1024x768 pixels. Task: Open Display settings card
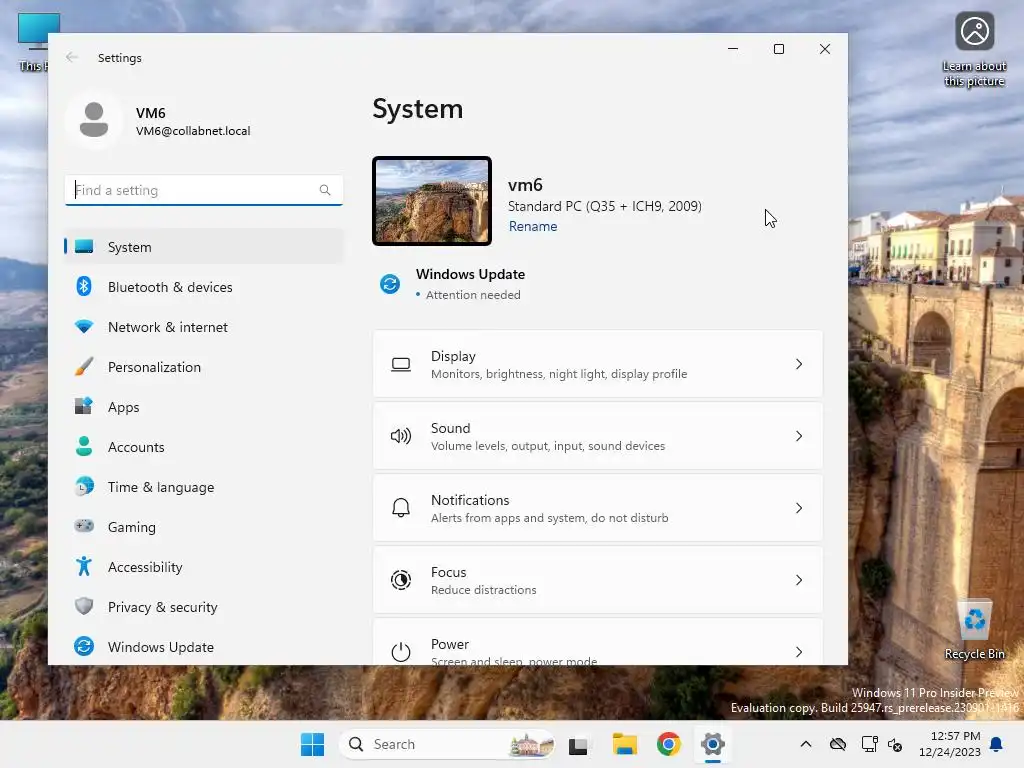coord(598,364)
